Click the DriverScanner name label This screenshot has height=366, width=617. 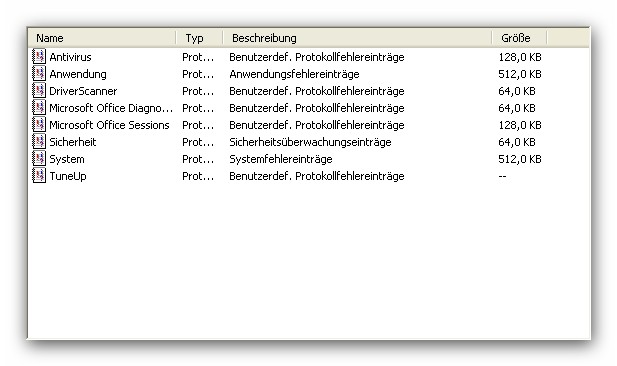pos(83,91)
